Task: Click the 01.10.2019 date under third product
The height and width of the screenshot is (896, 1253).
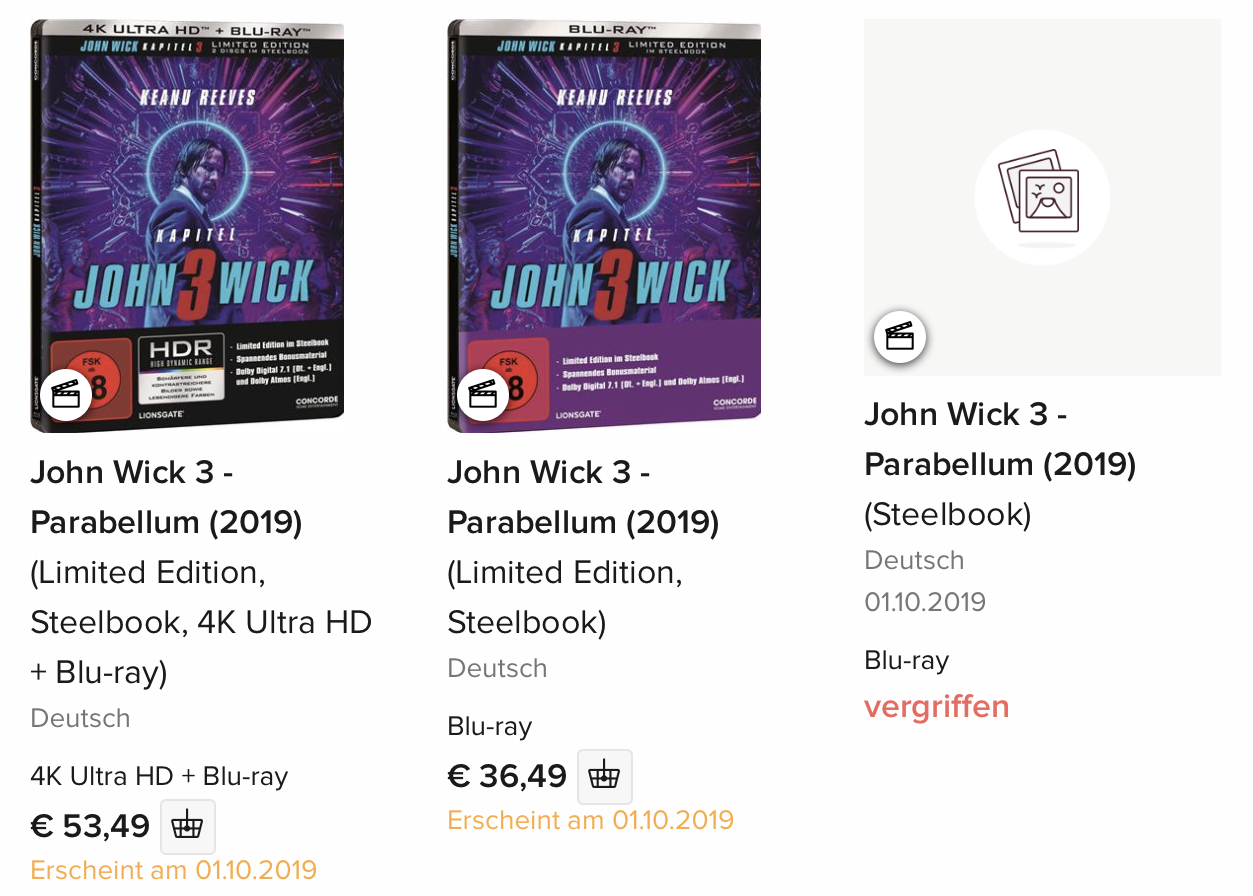Action: click(x=925, y=602)
